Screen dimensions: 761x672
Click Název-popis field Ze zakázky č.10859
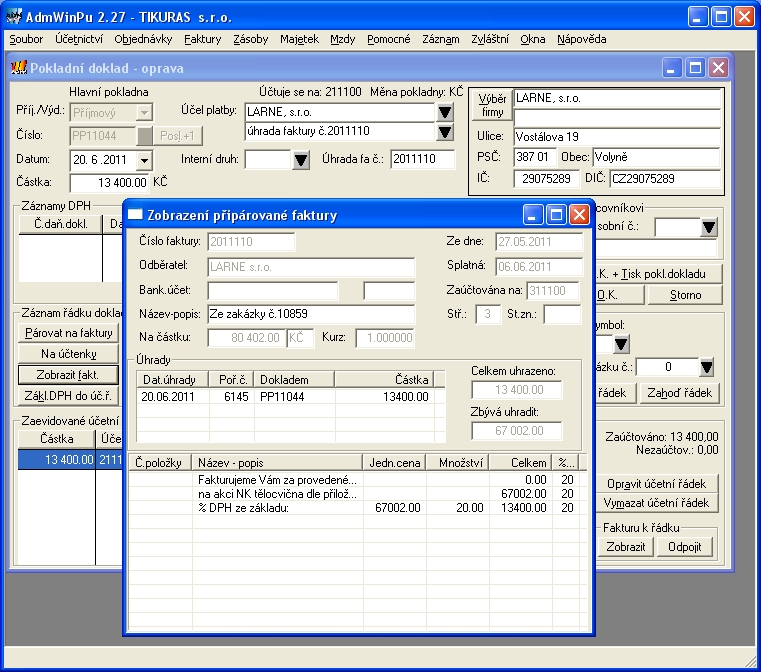pos(311,314)
